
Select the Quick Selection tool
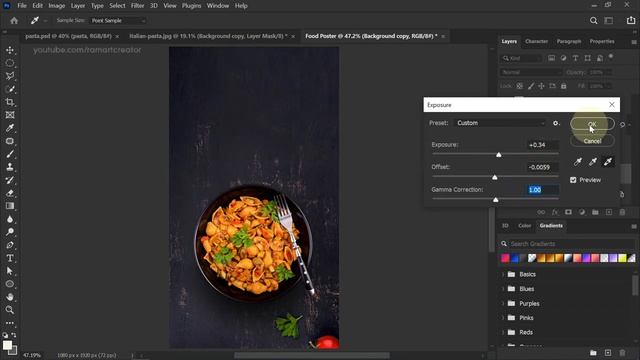(10, 89)
